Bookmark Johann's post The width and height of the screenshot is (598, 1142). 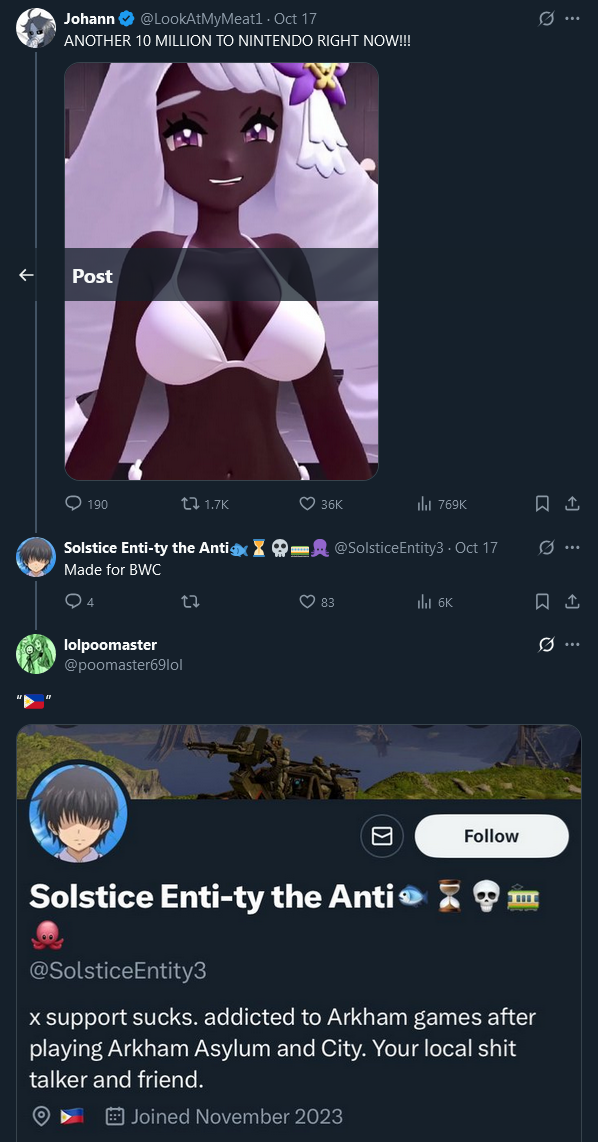[x=542, y=503]
